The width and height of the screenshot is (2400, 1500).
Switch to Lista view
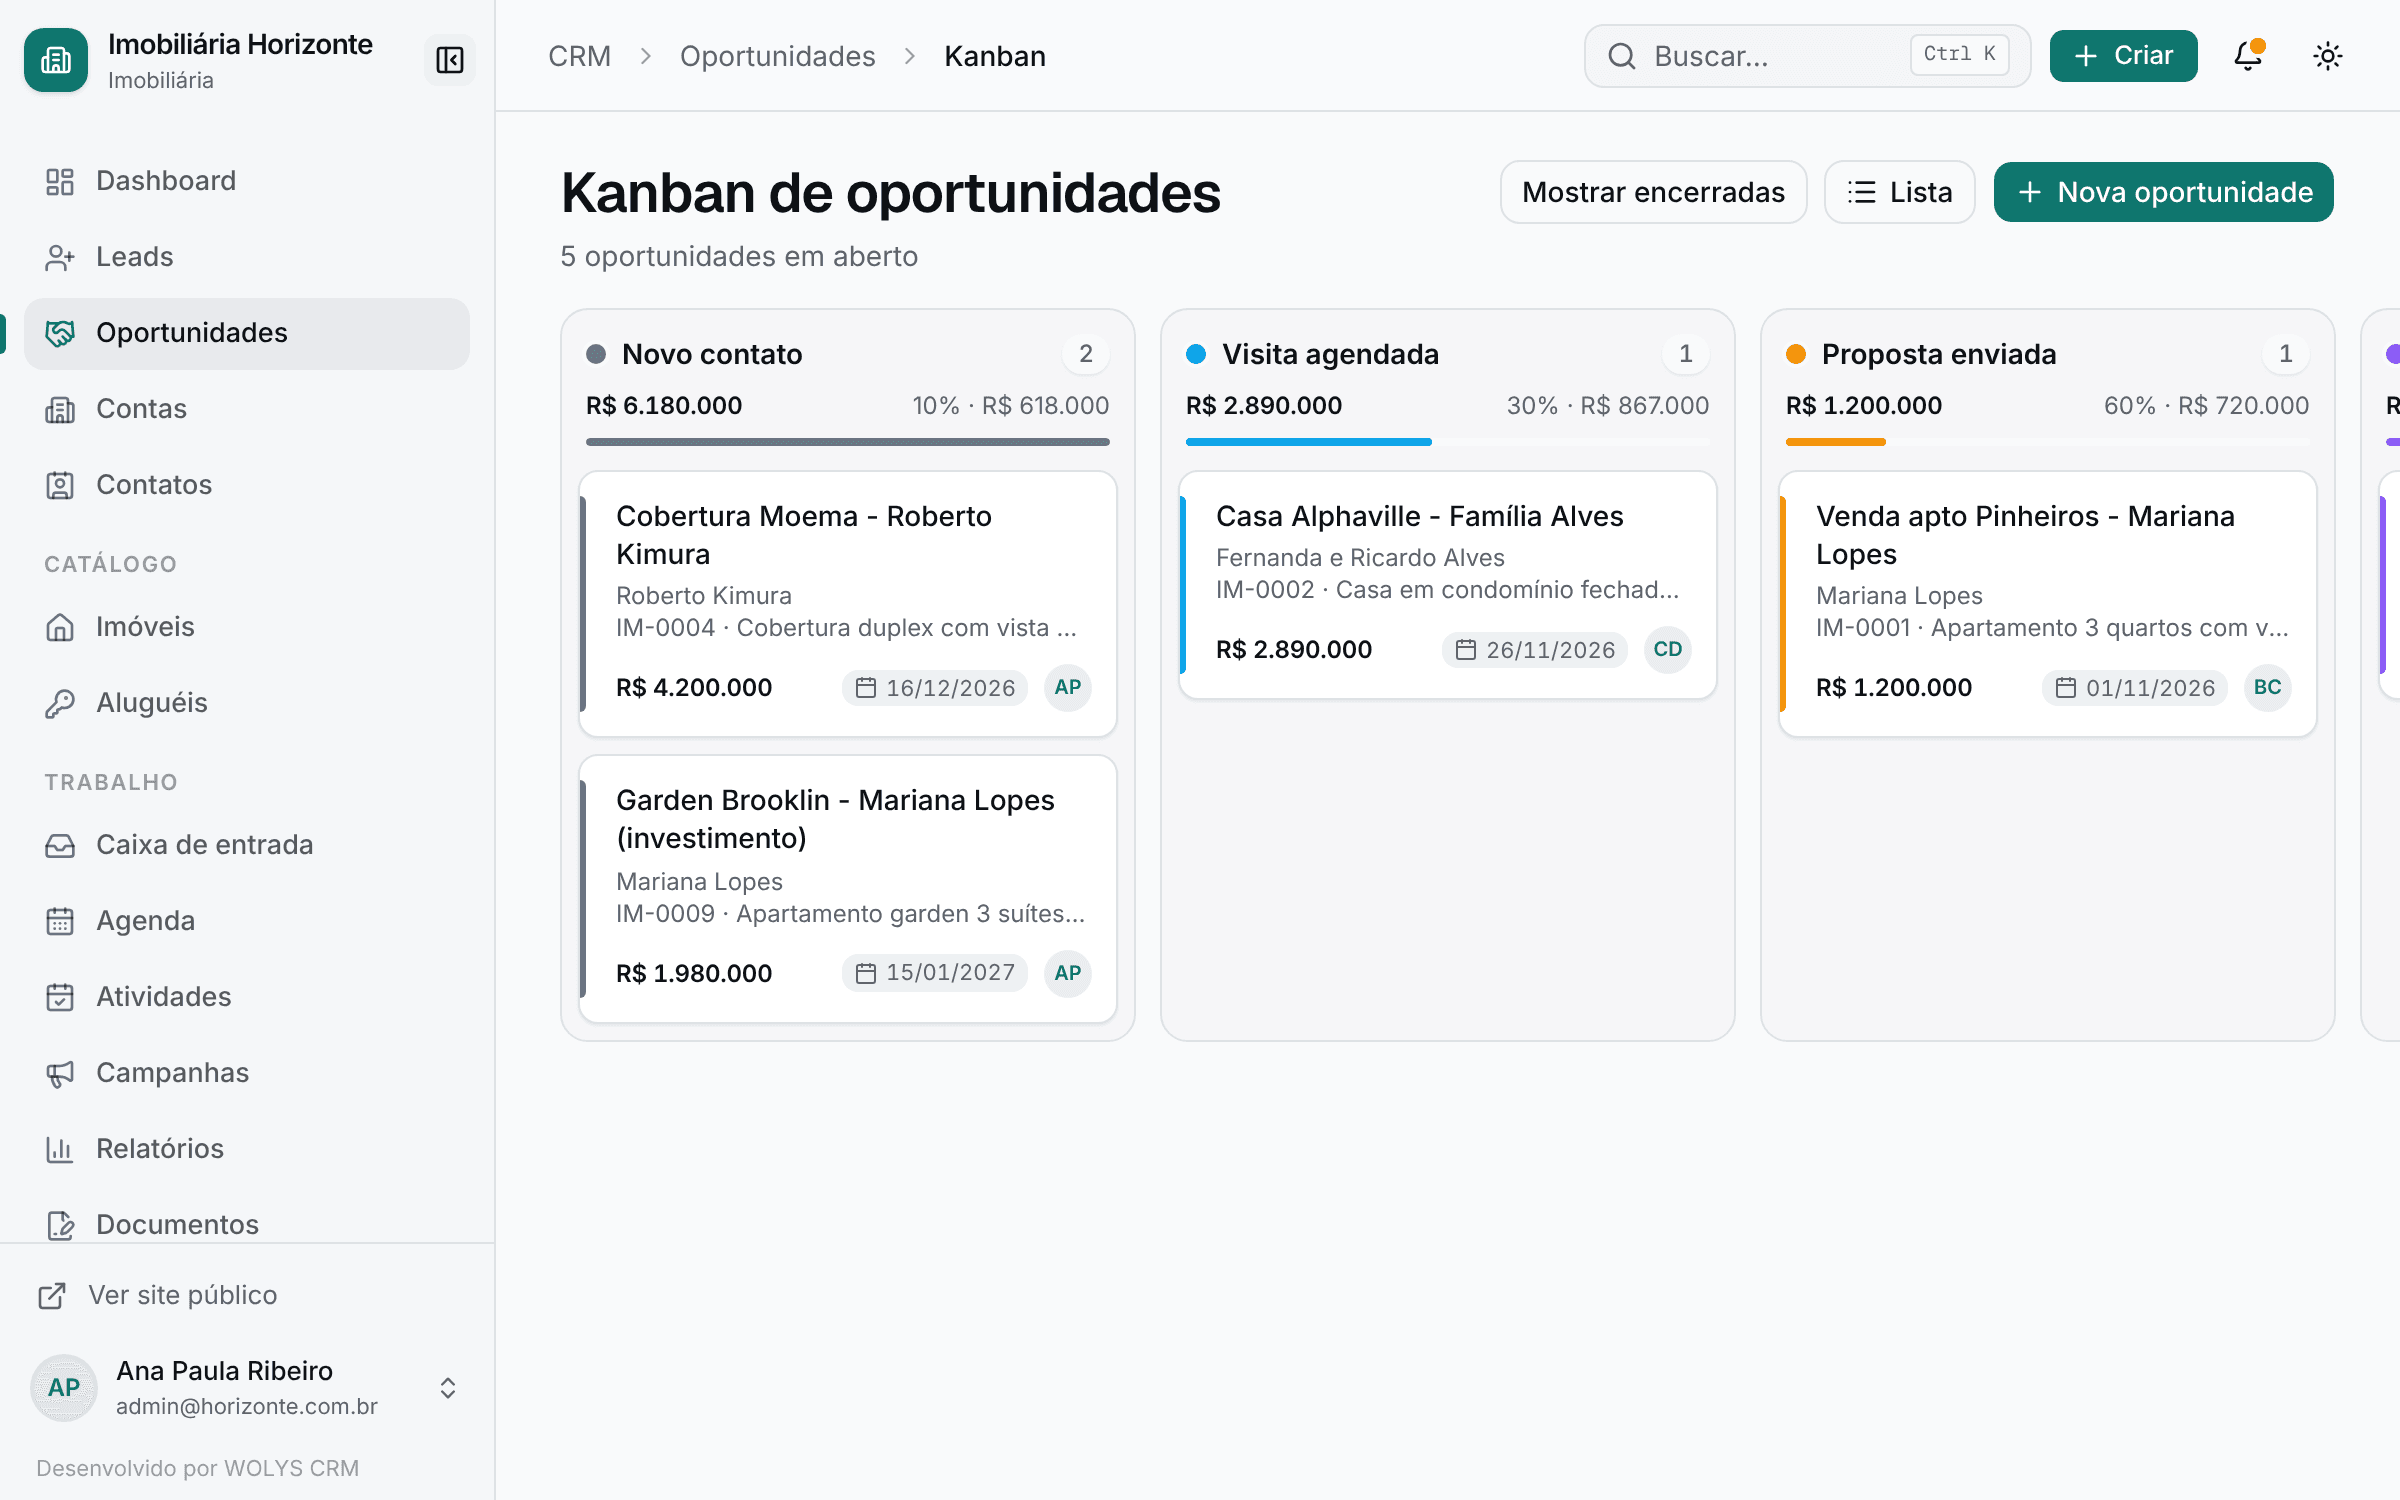pyautogui.click(x=1899, y=192)
